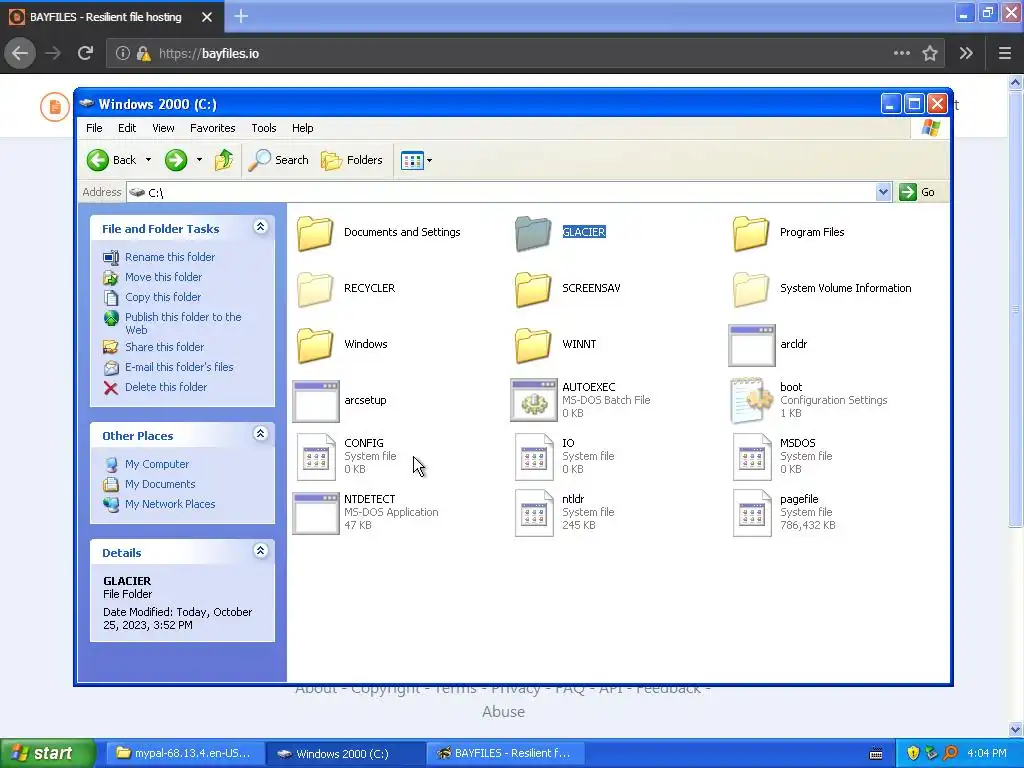Click the Abuse link in browser footer
Viewport: 1024px width, 768px height.
[x=504, y=712]
